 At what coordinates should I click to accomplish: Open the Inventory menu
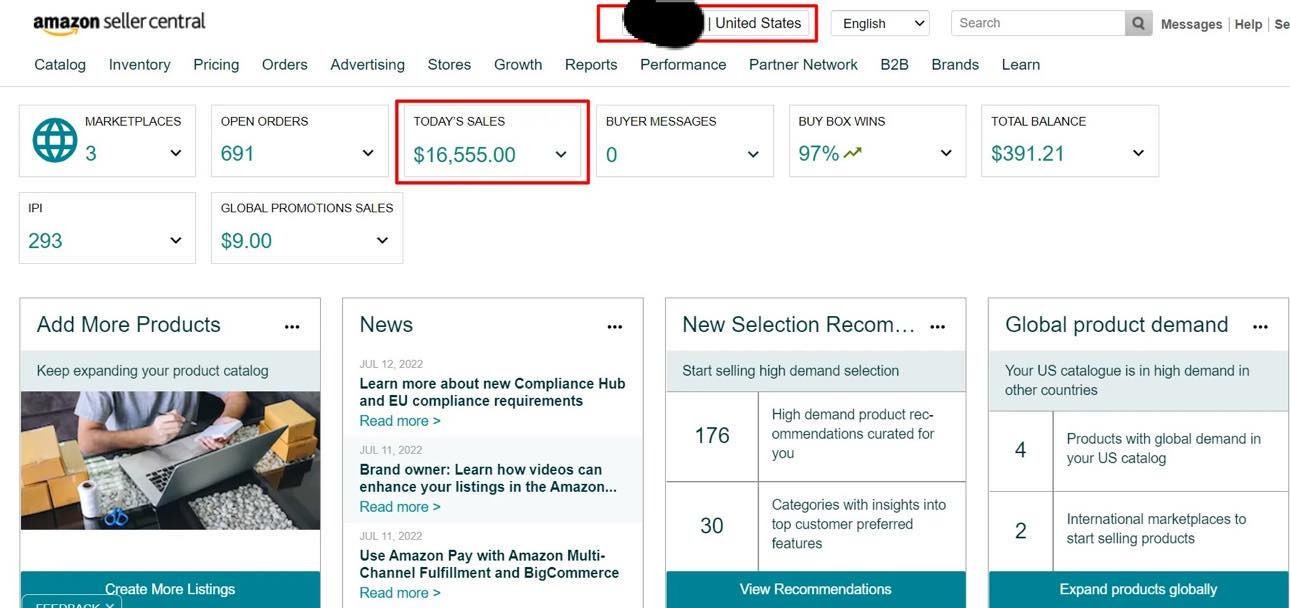tap(139, 64)
